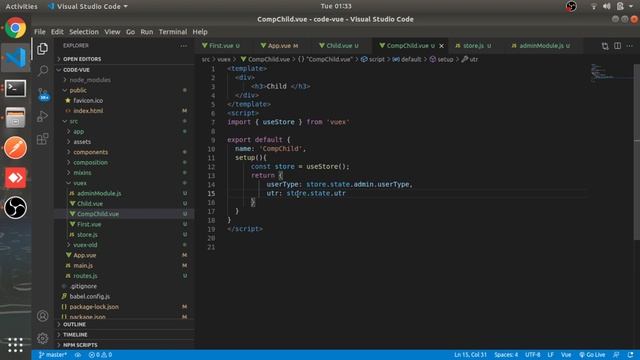Open the File menu

tap(40, 32)
